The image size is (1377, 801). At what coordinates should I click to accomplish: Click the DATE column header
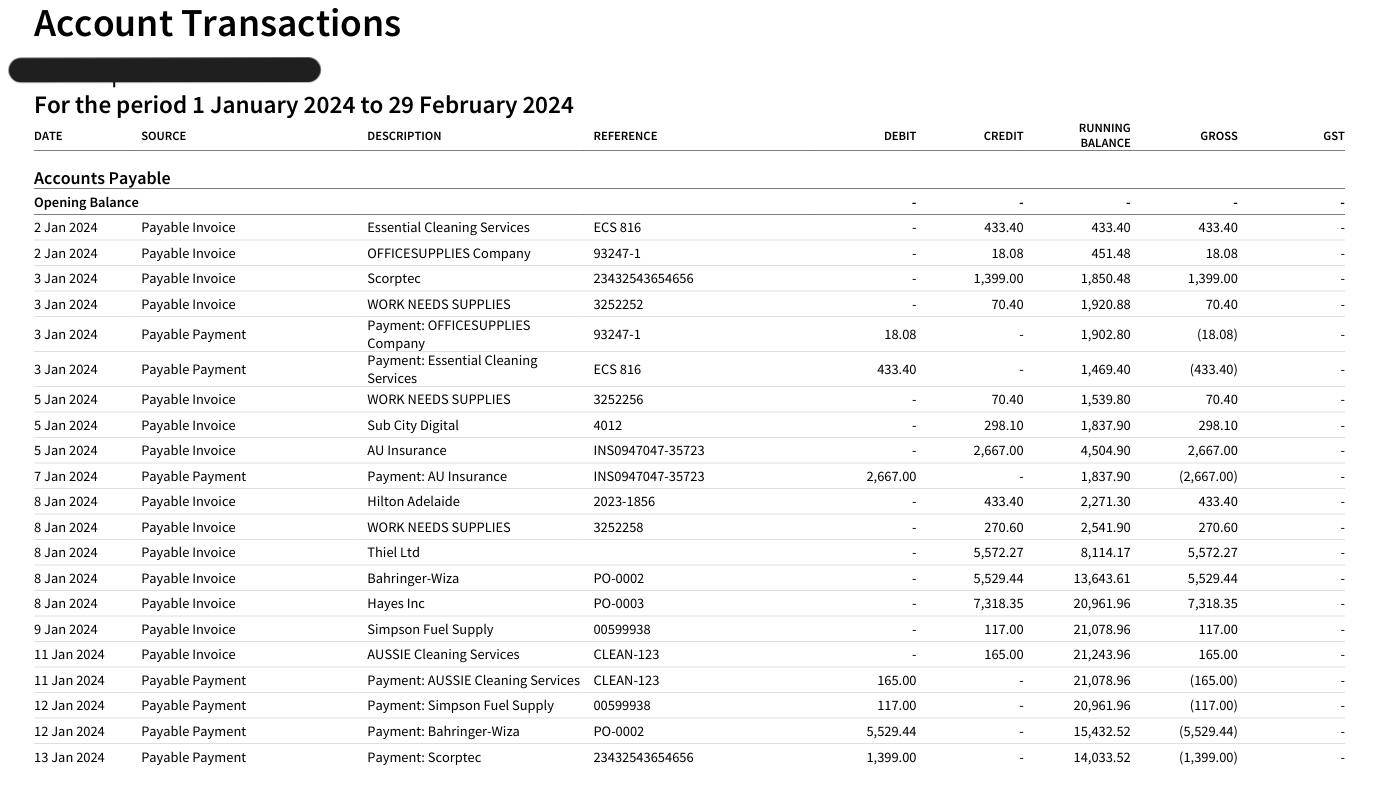click(x=48, y=136)
